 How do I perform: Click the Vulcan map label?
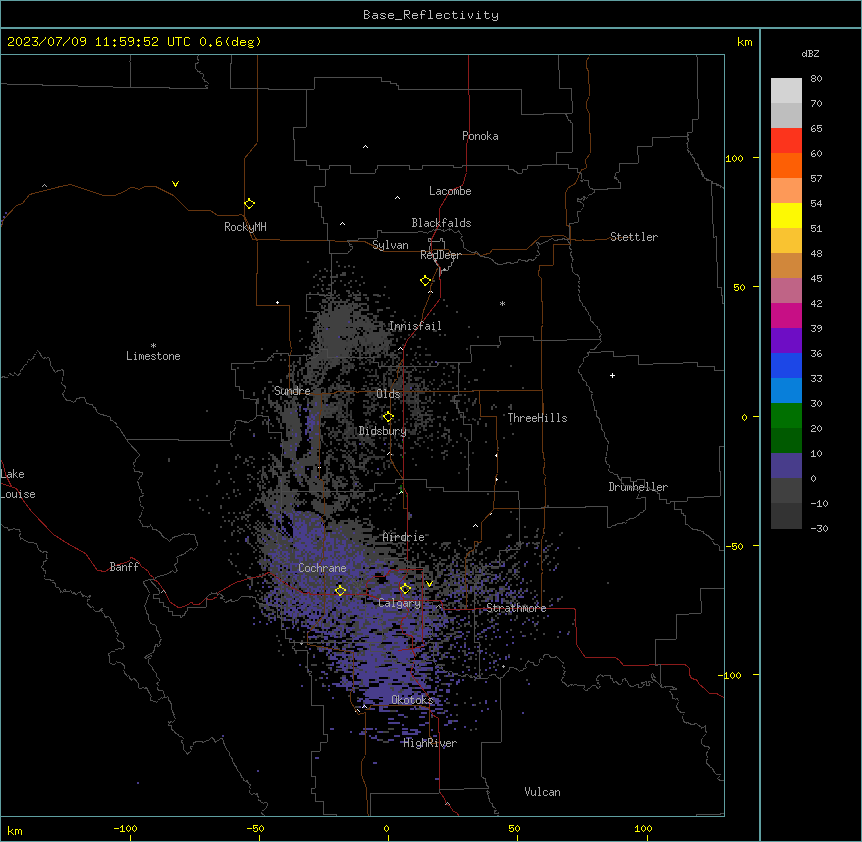[x=543, y=792]
